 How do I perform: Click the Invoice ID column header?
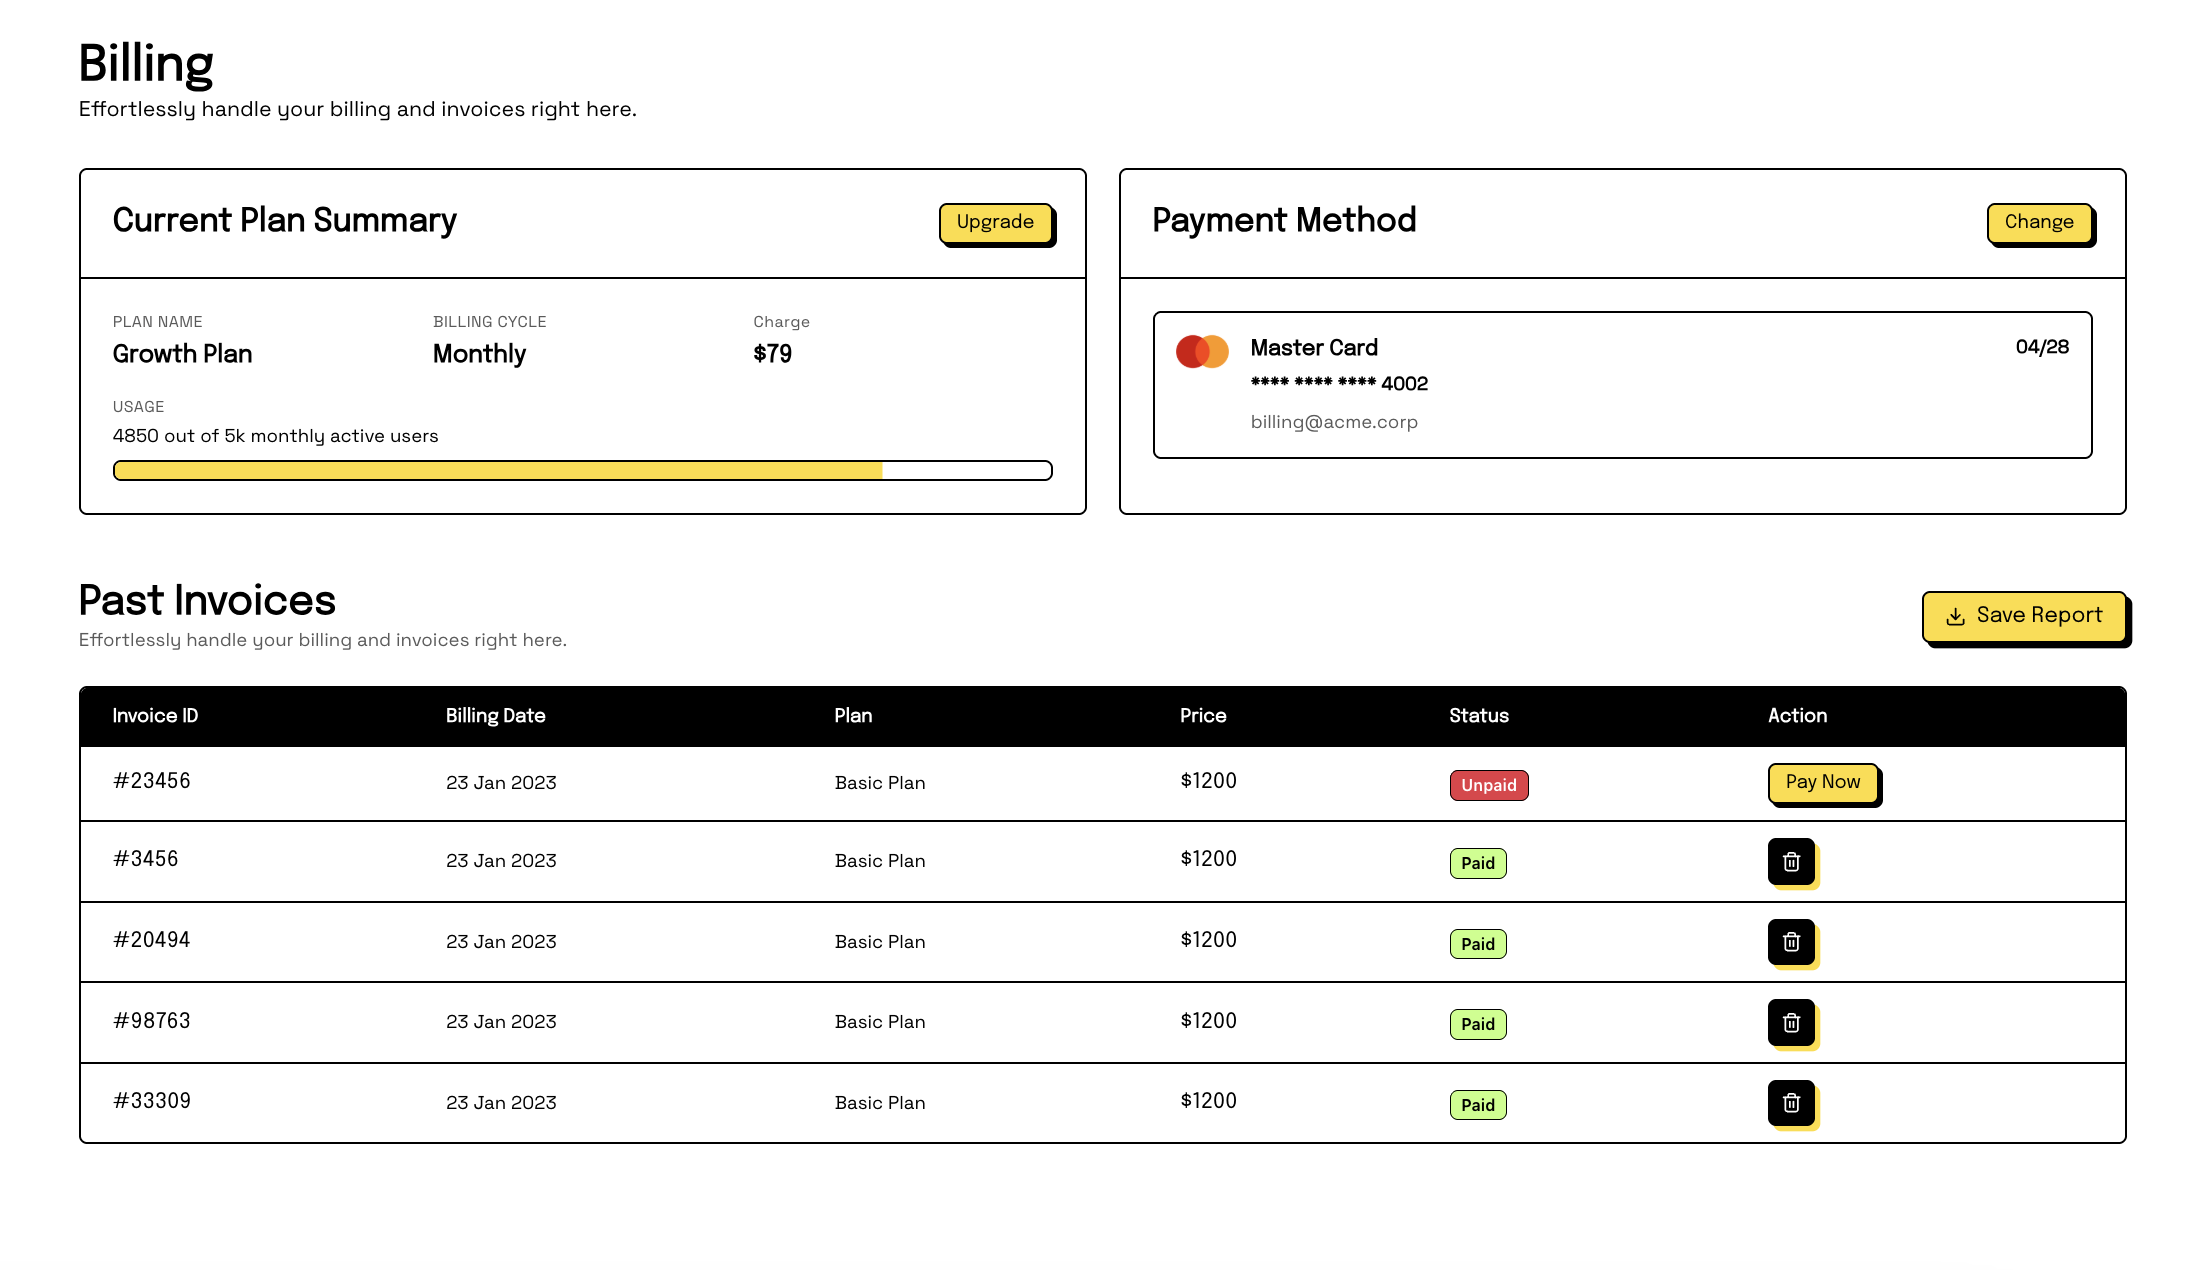(155, 716)
